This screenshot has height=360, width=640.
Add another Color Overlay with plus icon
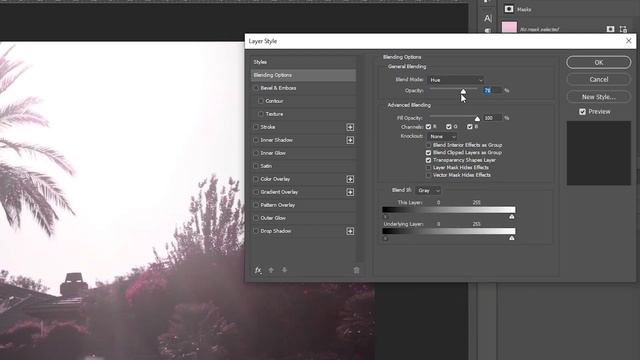pos(350,179)
